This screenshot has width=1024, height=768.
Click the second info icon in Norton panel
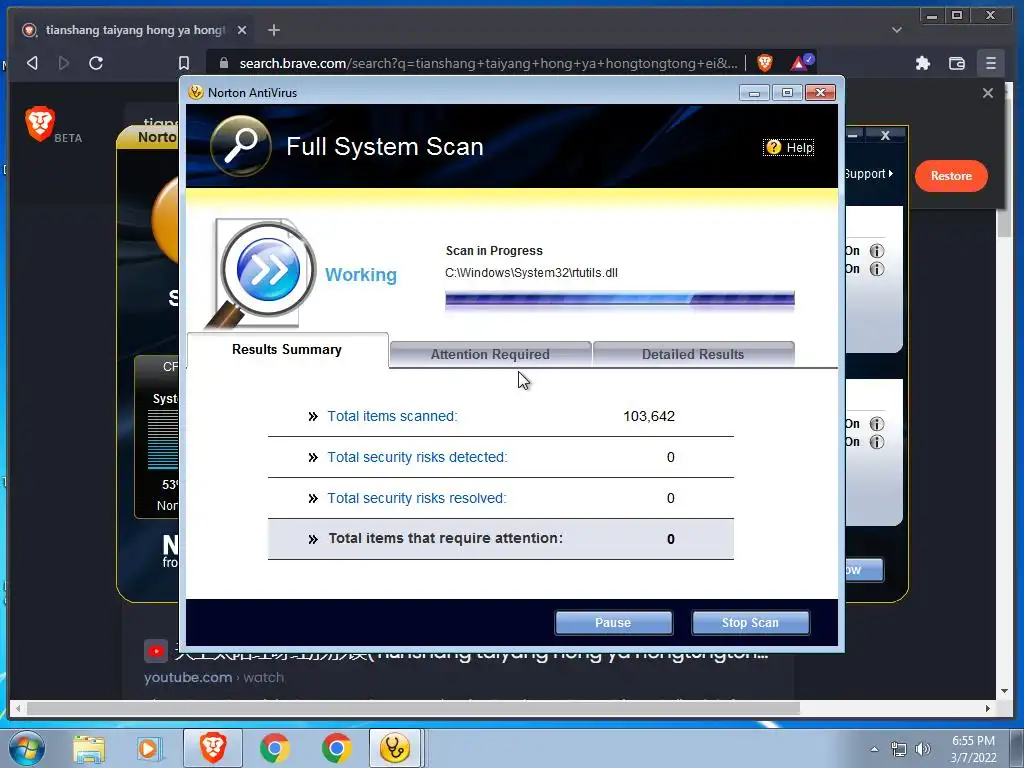pyautogui.click(x=877, y=269)
